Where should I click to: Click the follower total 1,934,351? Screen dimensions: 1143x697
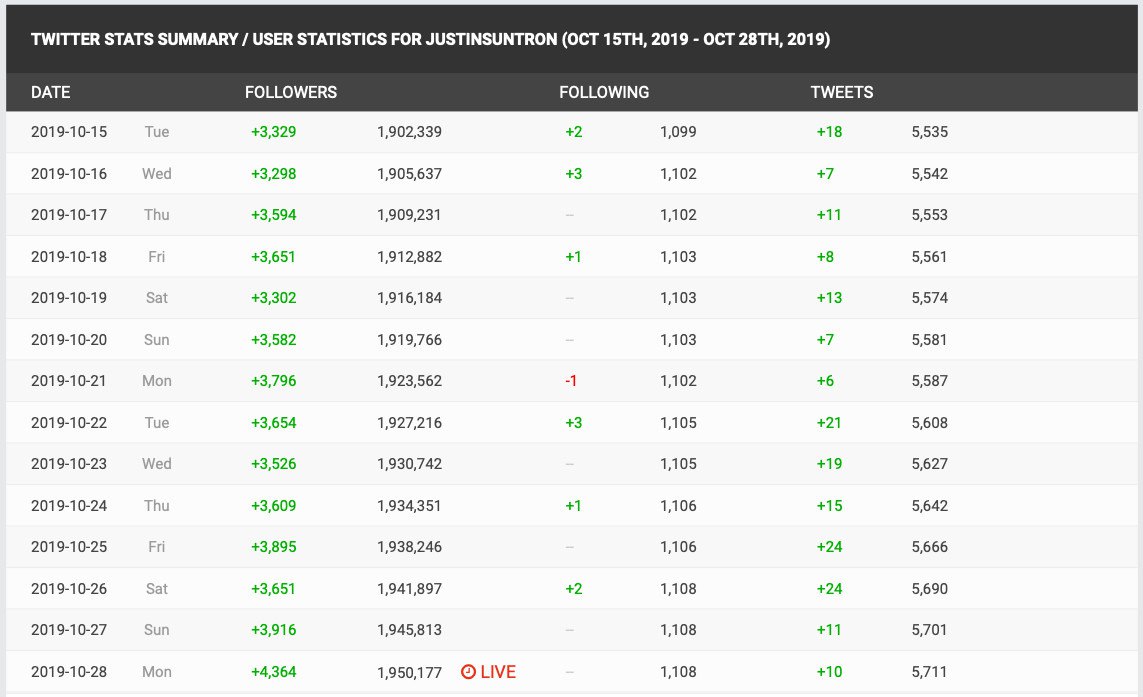click(409, 506)
